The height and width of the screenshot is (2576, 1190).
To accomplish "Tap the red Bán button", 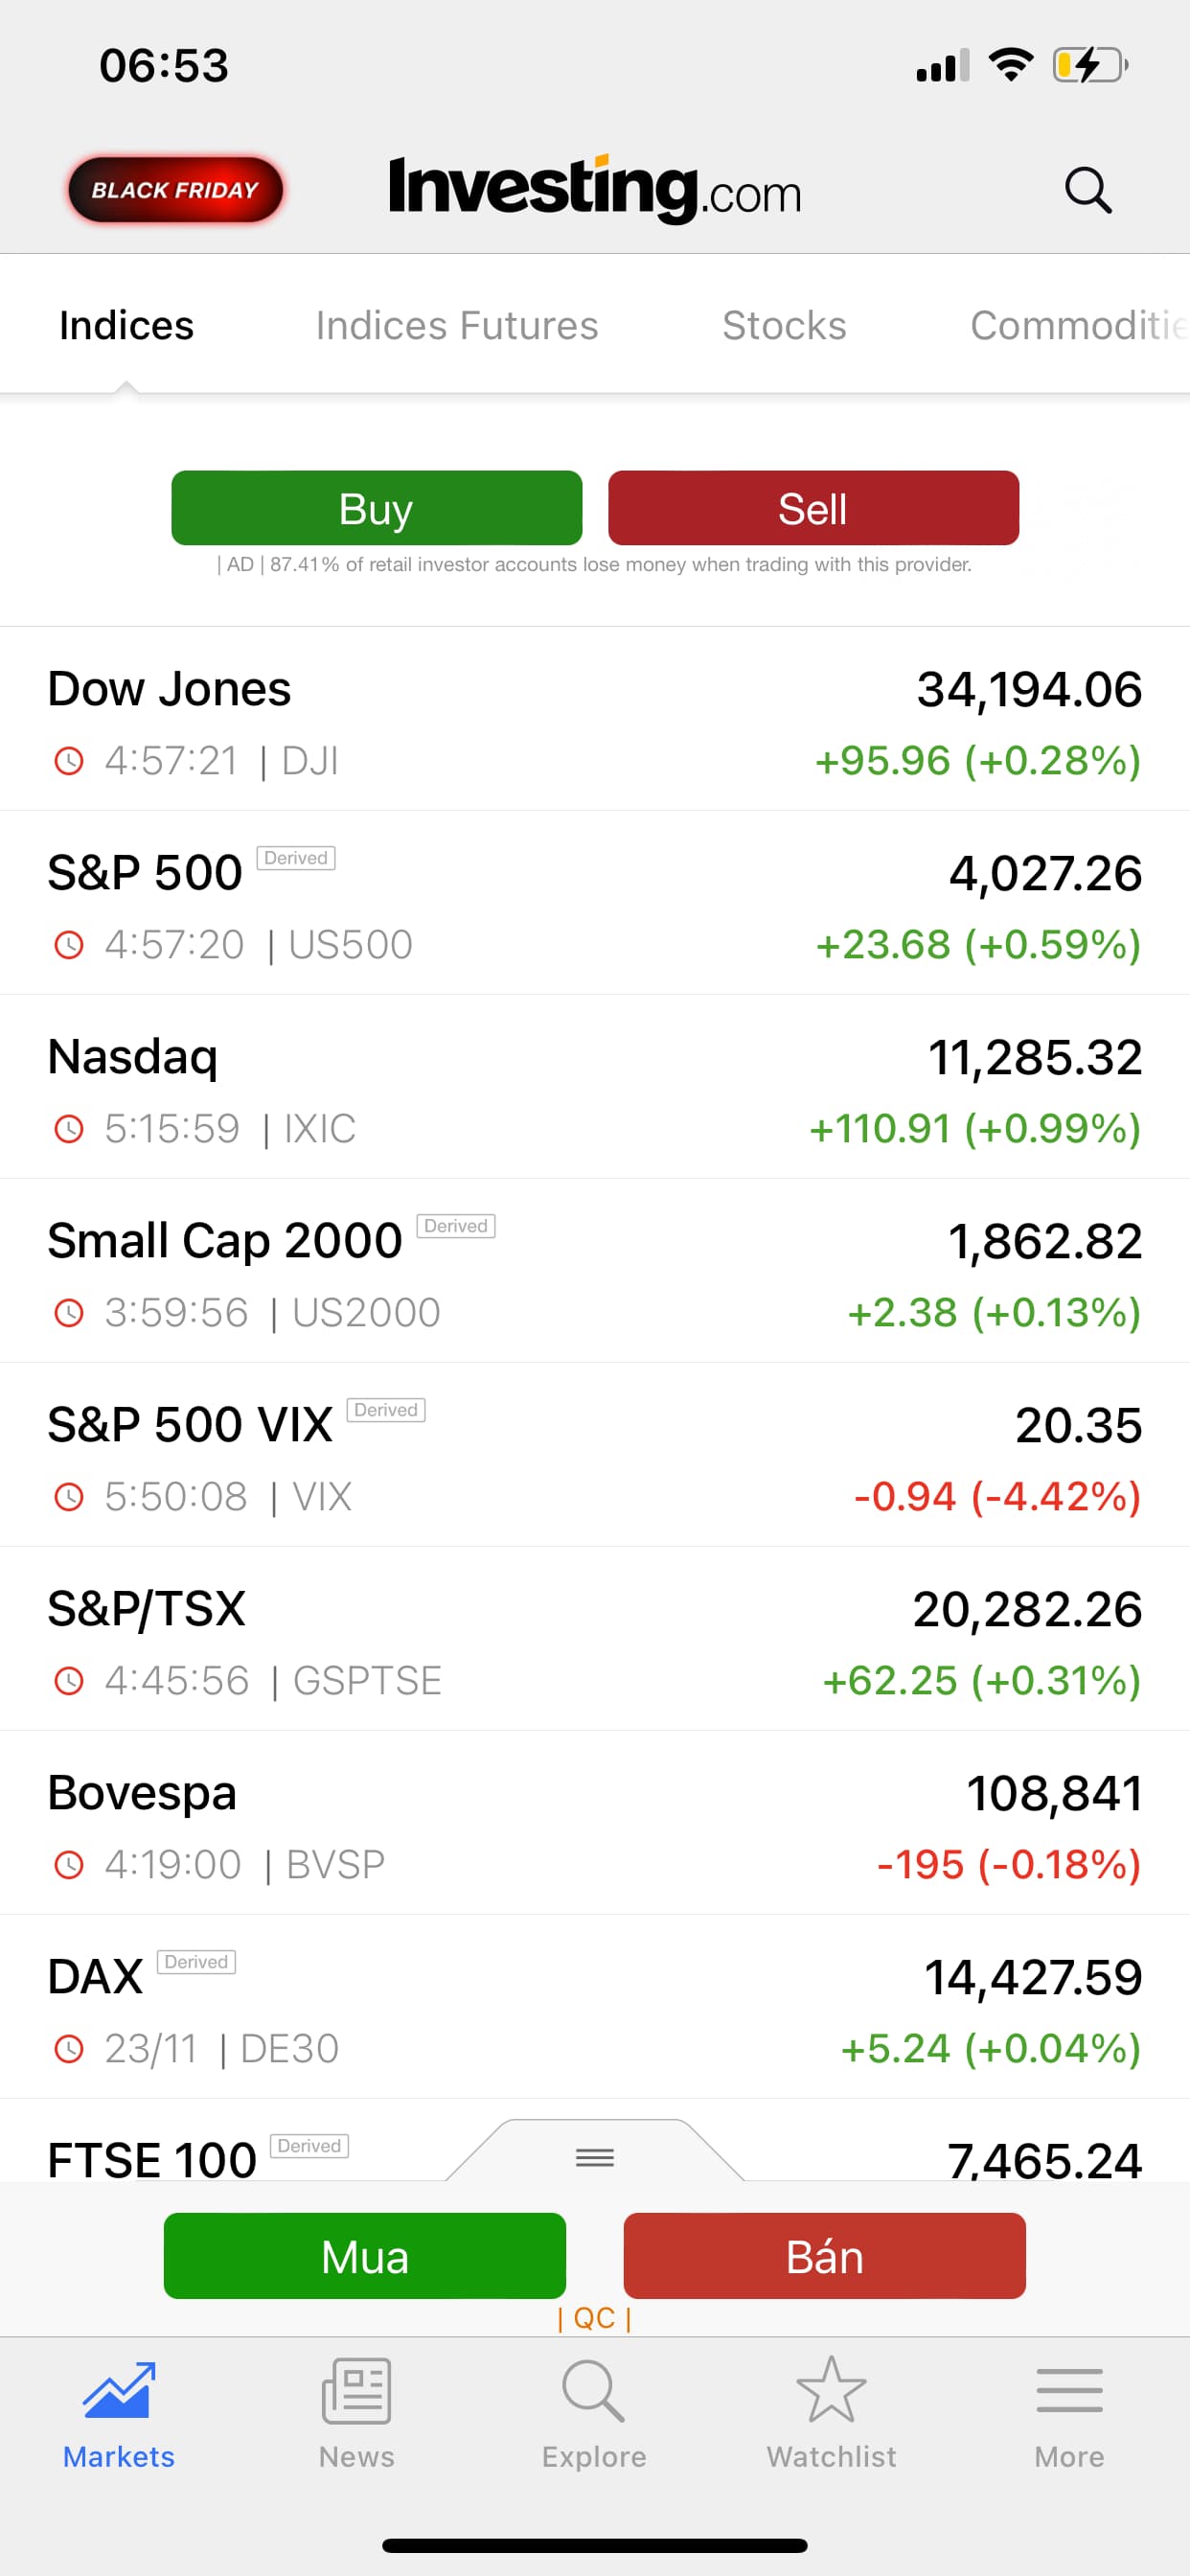I will (x=824, y=2257).
